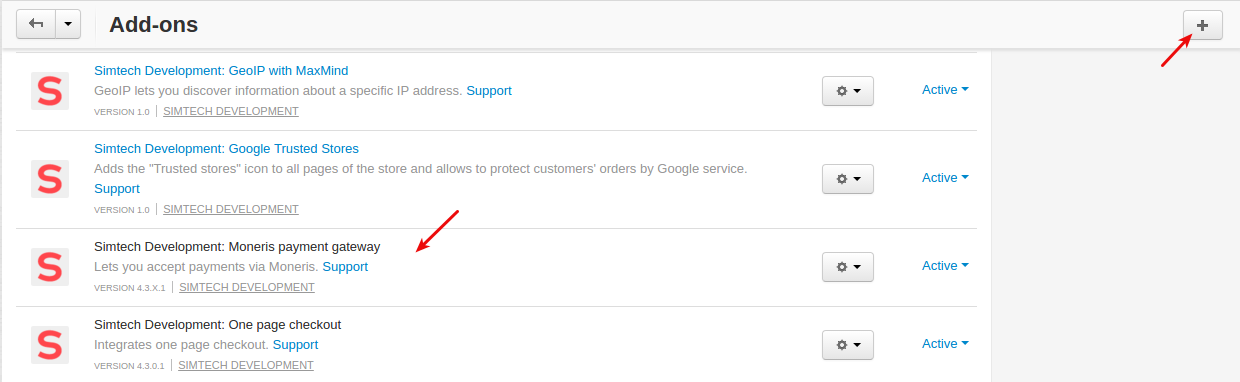Expand Active status dropdown for GeoIP
Screen dimensions: 1240x382
point(945,90)
